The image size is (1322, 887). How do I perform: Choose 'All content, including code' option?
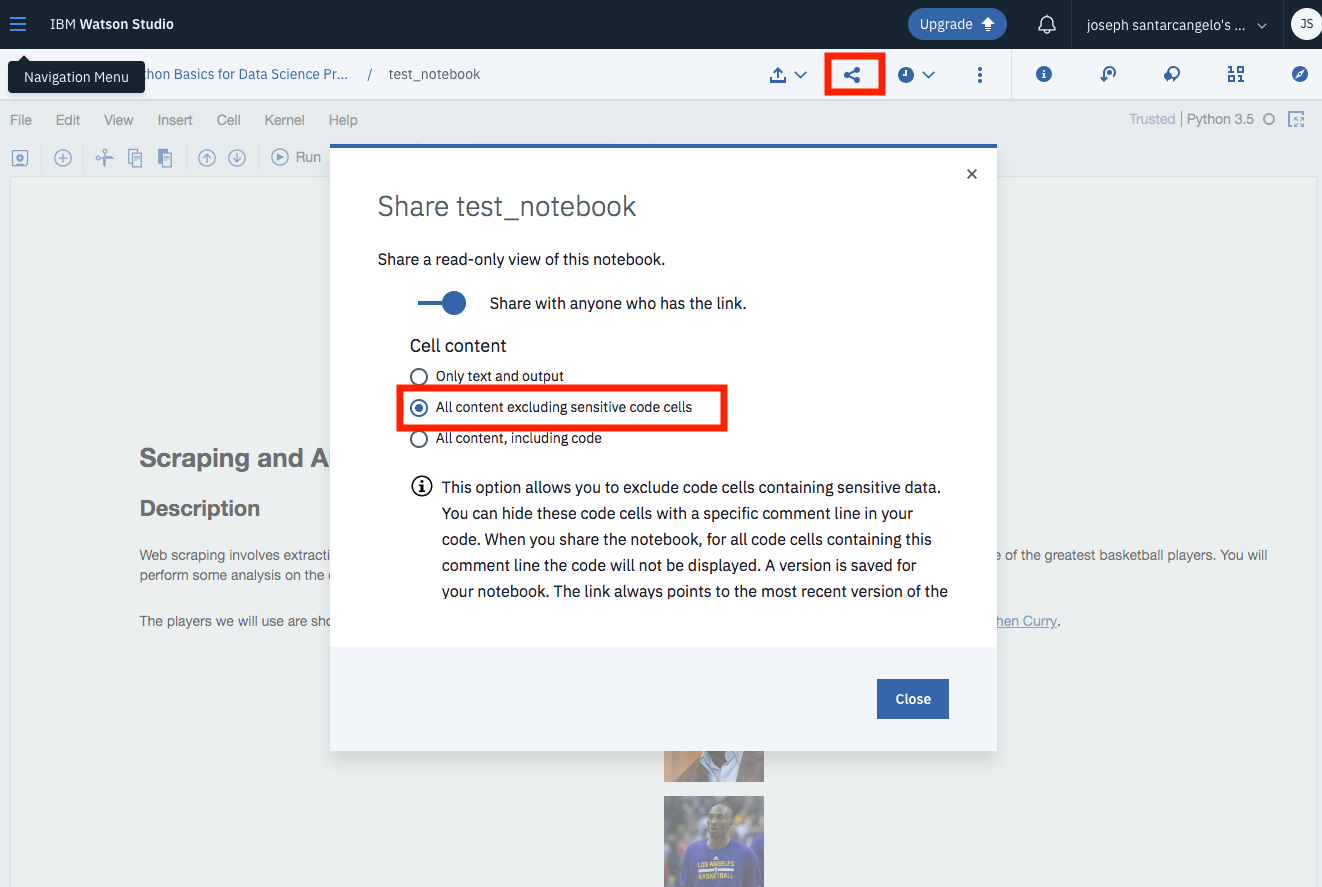[x=419, y=438]
